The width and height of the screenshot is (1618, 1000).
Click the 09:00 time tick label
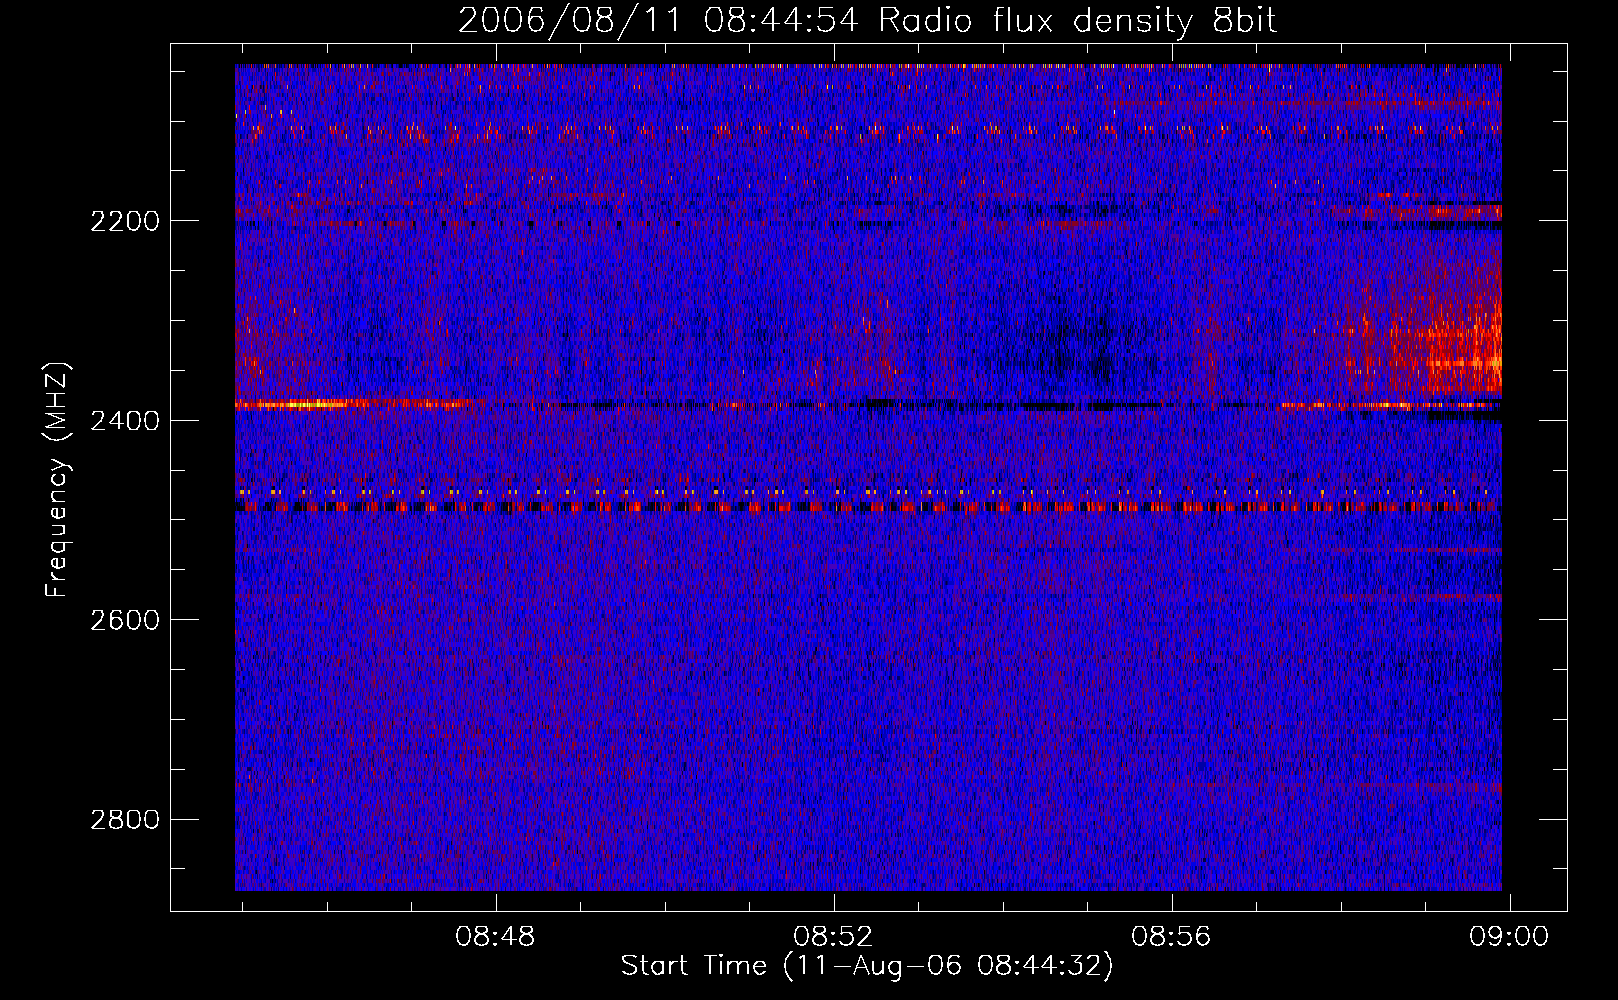(1509, 937)
